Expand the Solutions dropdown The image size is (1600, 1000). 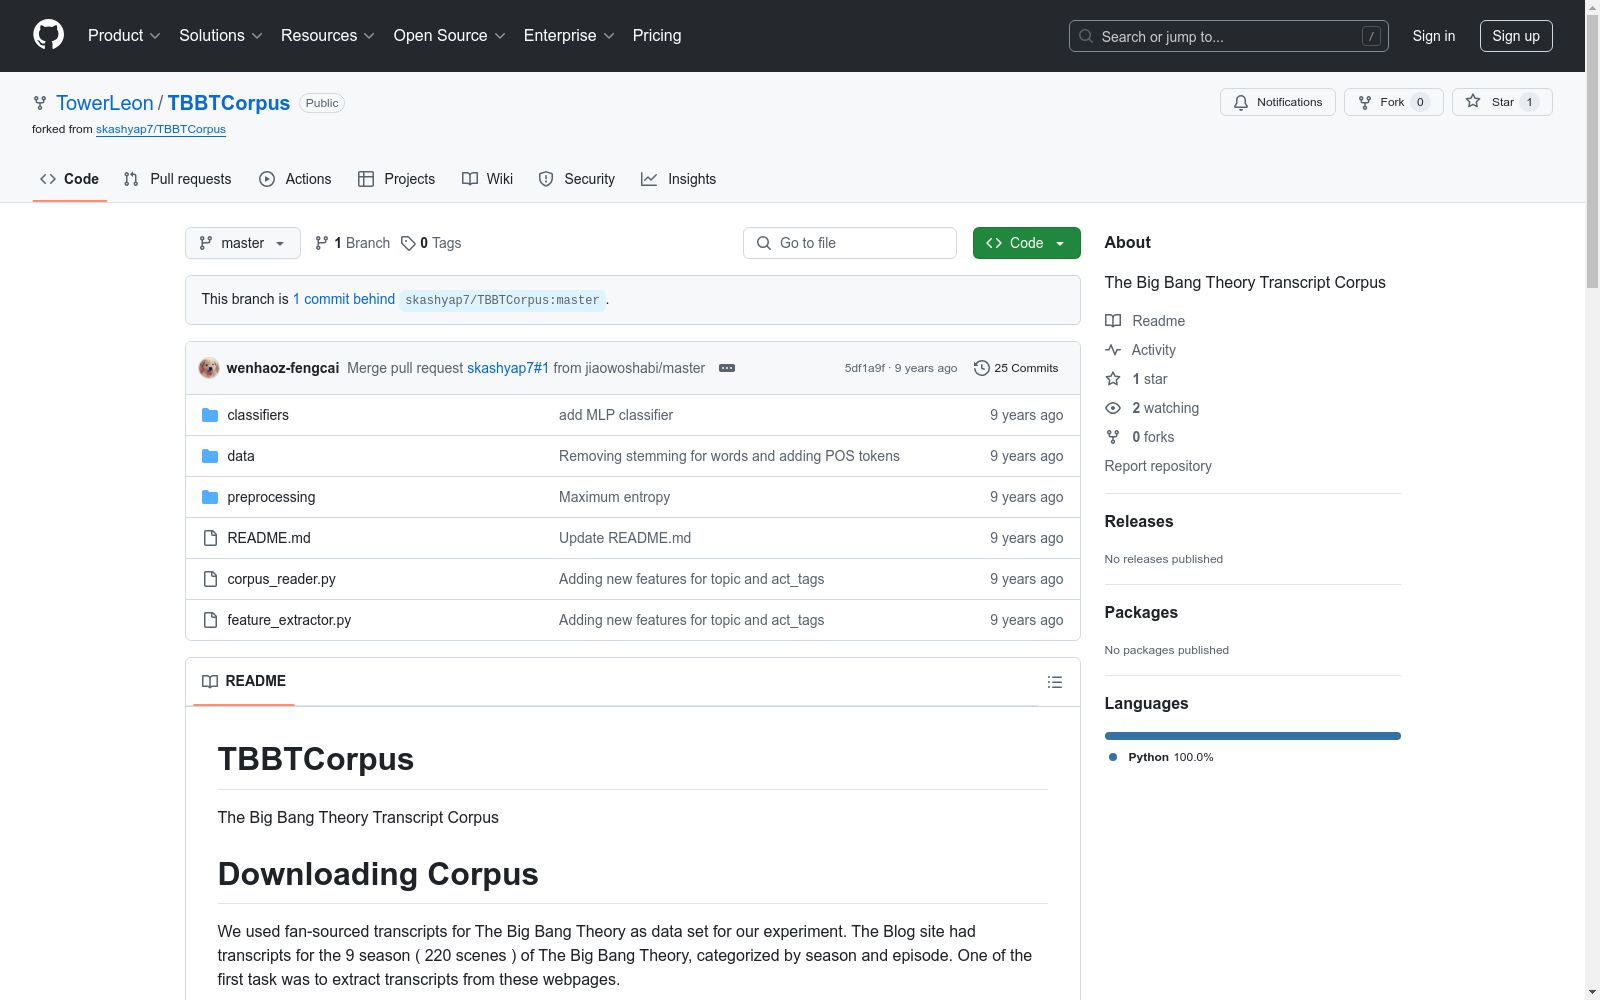[x=220, y=35]
